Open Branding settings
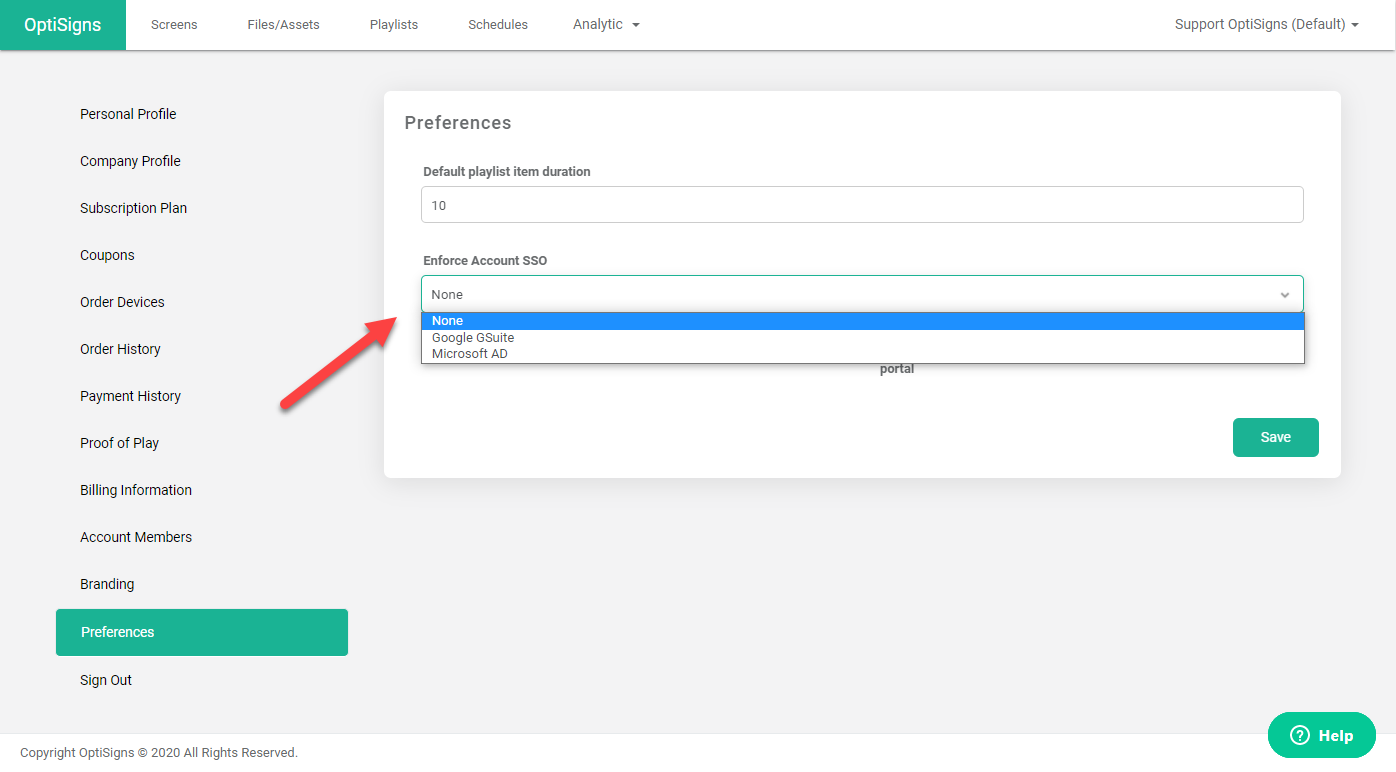 107,584
